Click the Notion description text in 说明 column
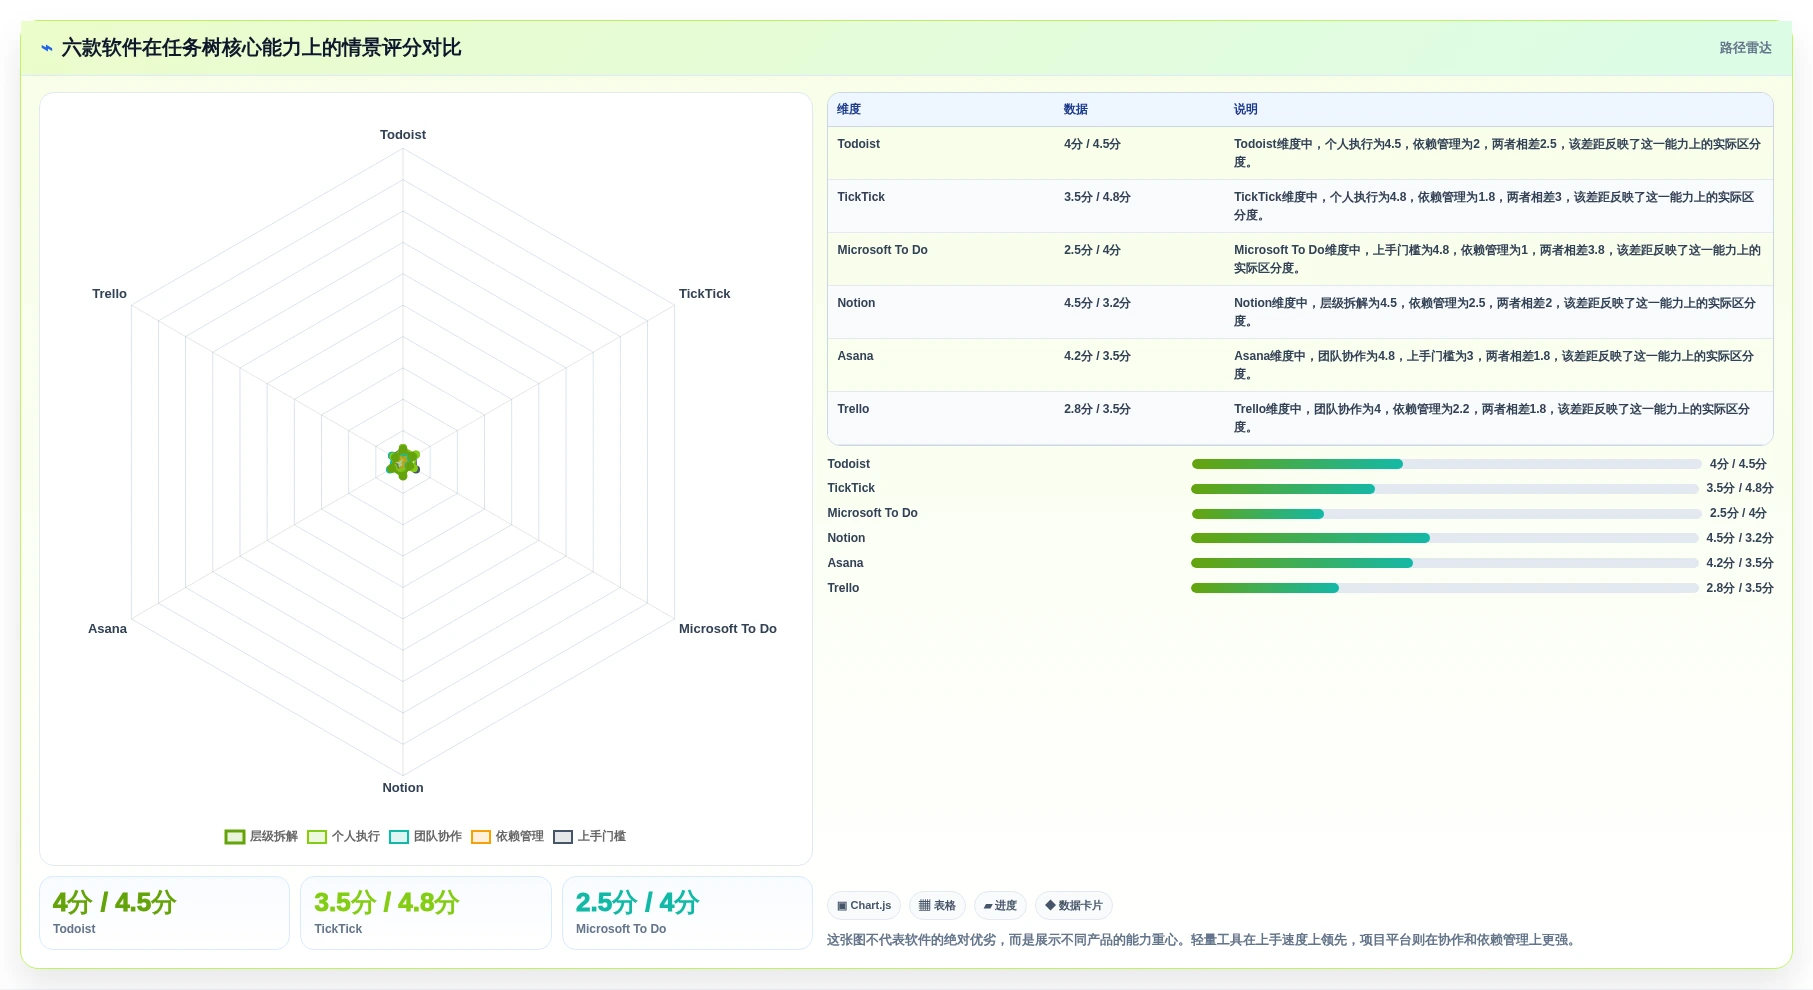The width and height of the screenshot is (1813, 990). coord(1495,312)
